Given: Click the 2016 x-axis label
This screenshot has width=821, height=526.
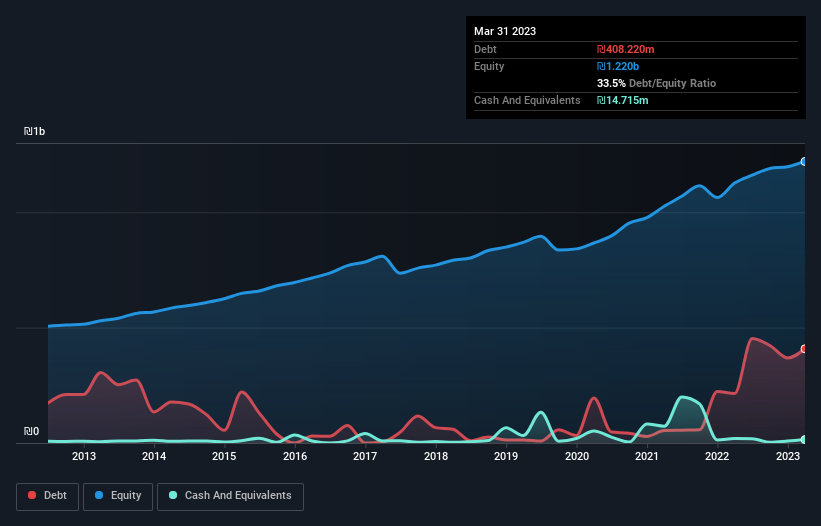Looking at the screenshot, I should point(295,456).
